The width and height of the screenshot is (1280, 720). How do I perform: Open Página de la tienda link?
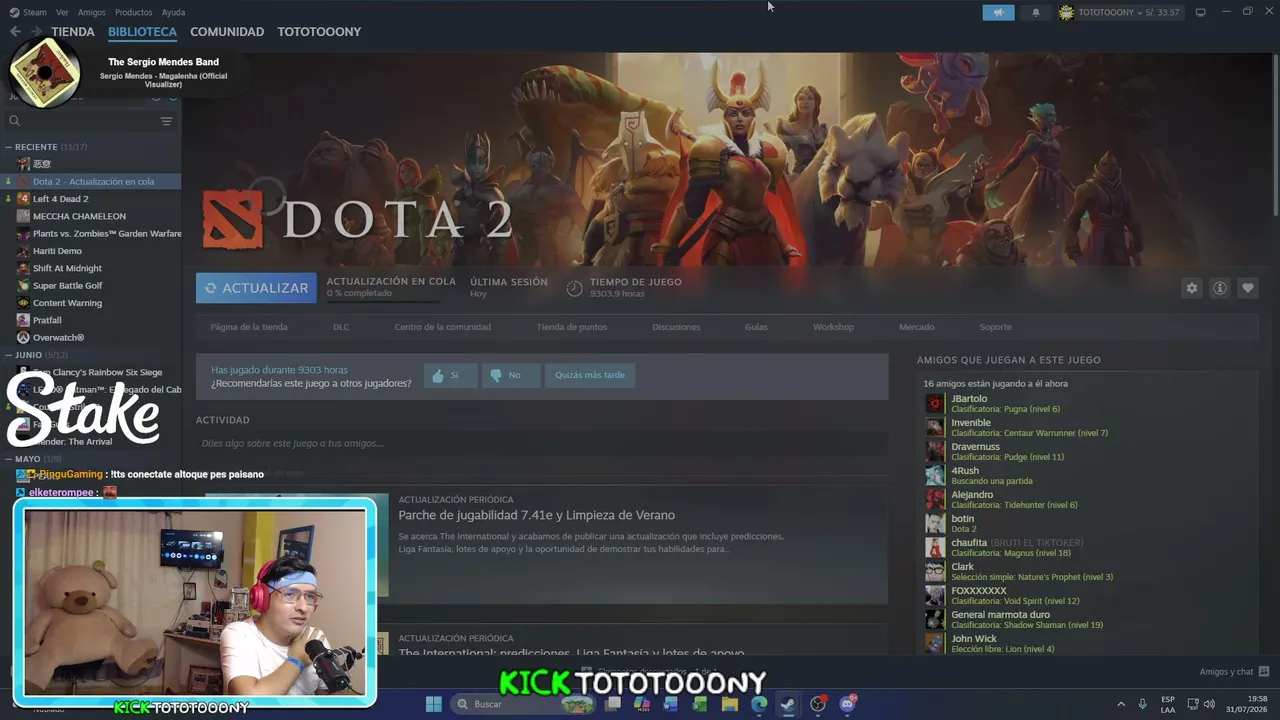coord(249,327)
